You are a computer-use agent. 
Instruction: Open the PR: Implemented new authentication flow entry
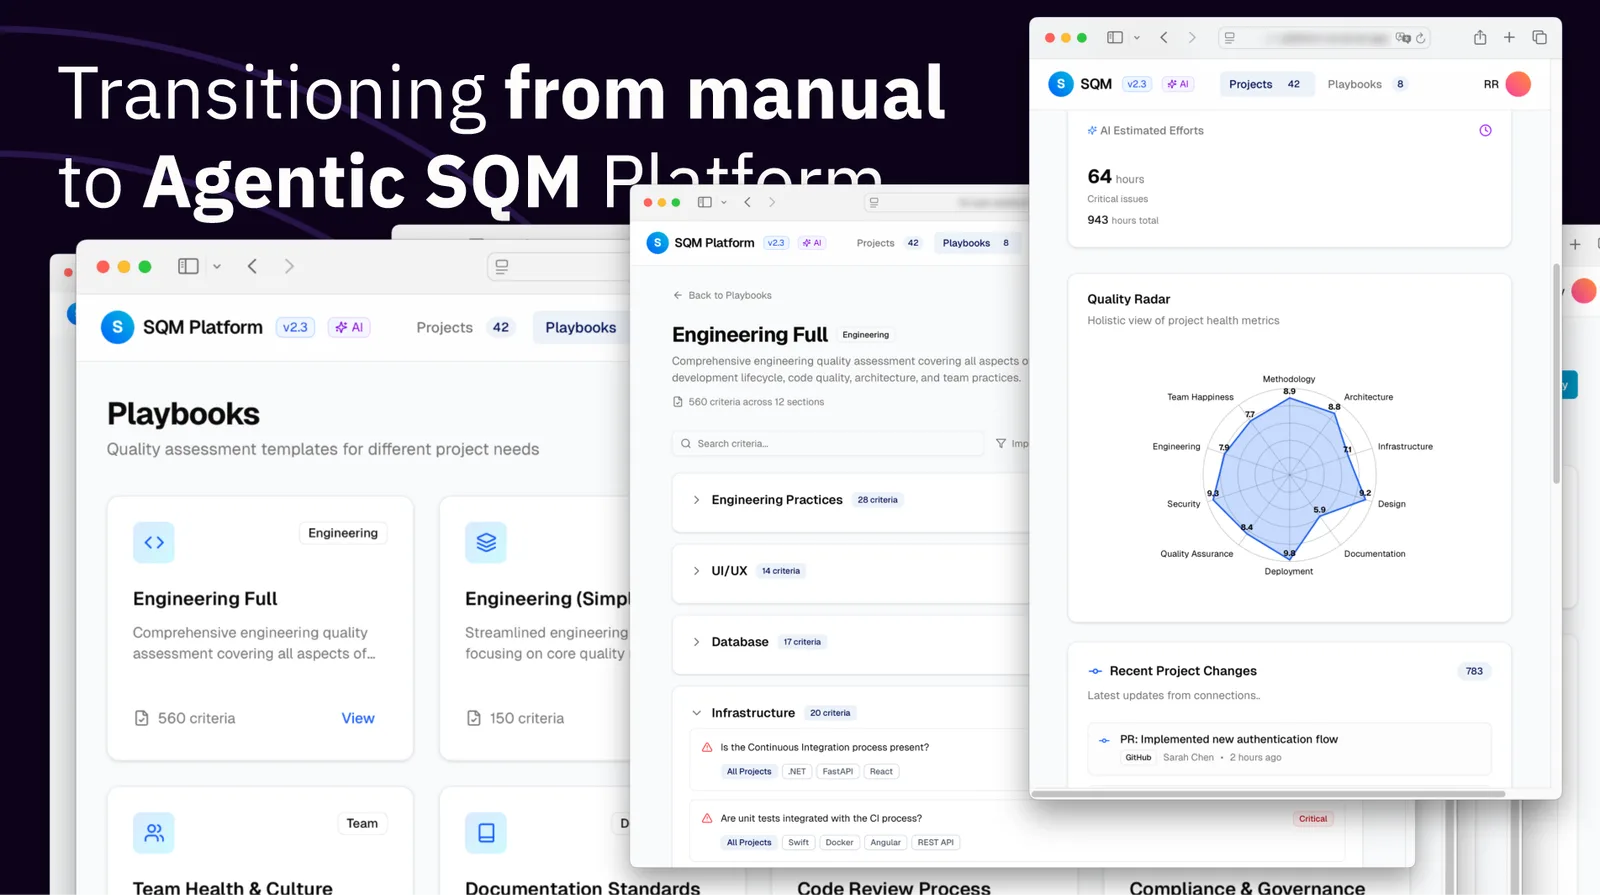click(x=1289, y=748)
